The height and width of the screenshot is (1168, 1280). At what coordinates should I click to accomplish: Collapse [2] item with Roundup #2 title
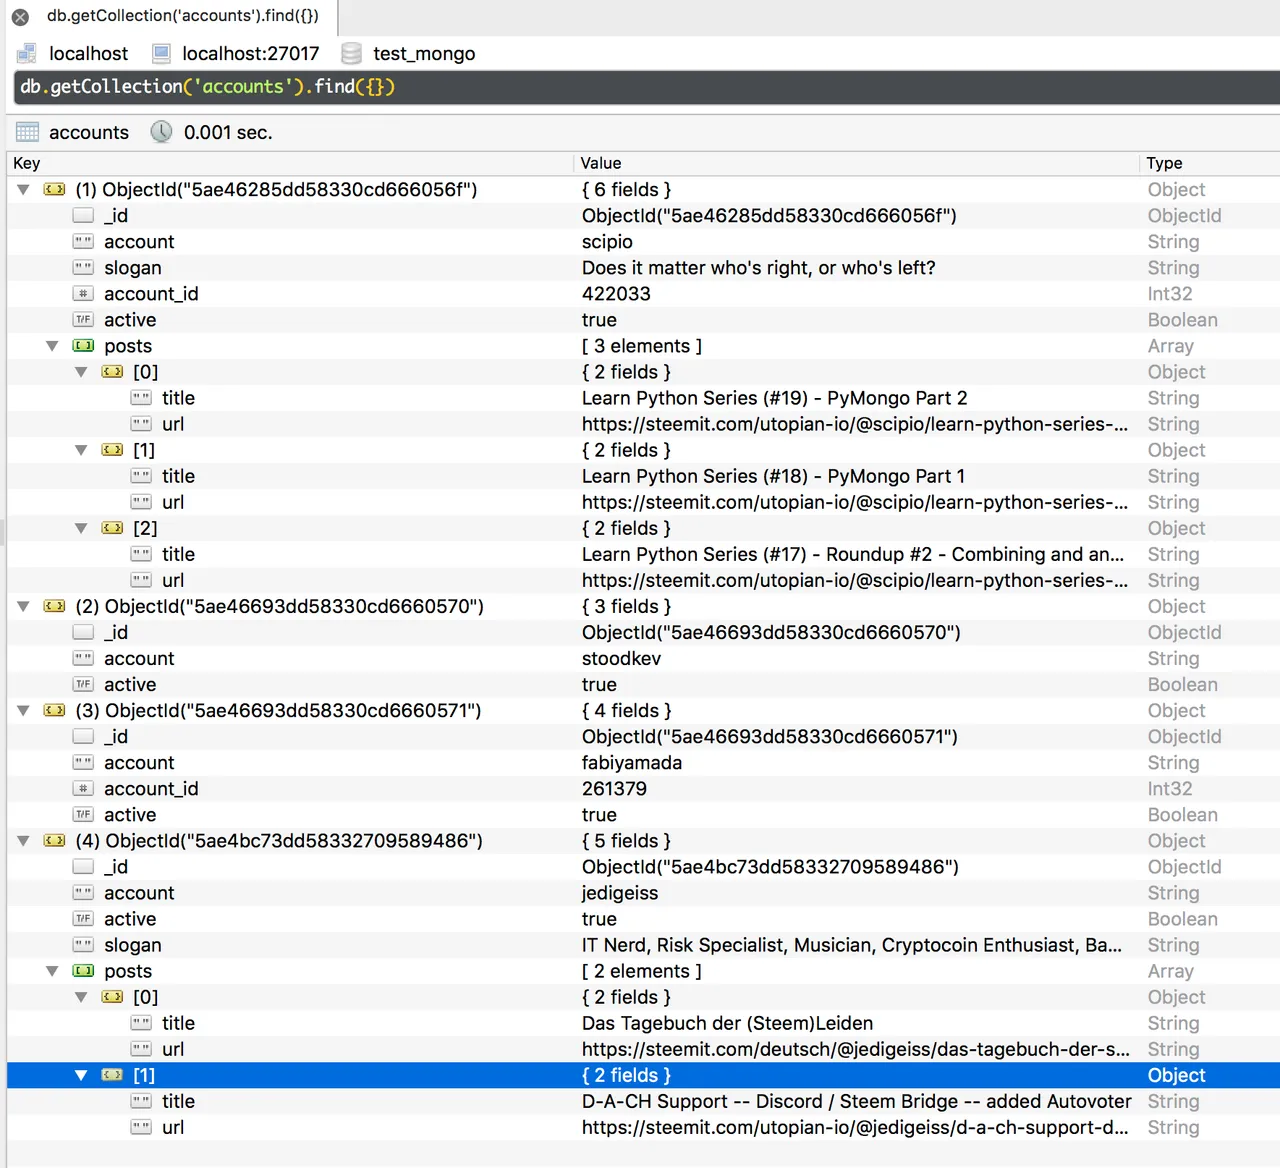pos(81,528)
